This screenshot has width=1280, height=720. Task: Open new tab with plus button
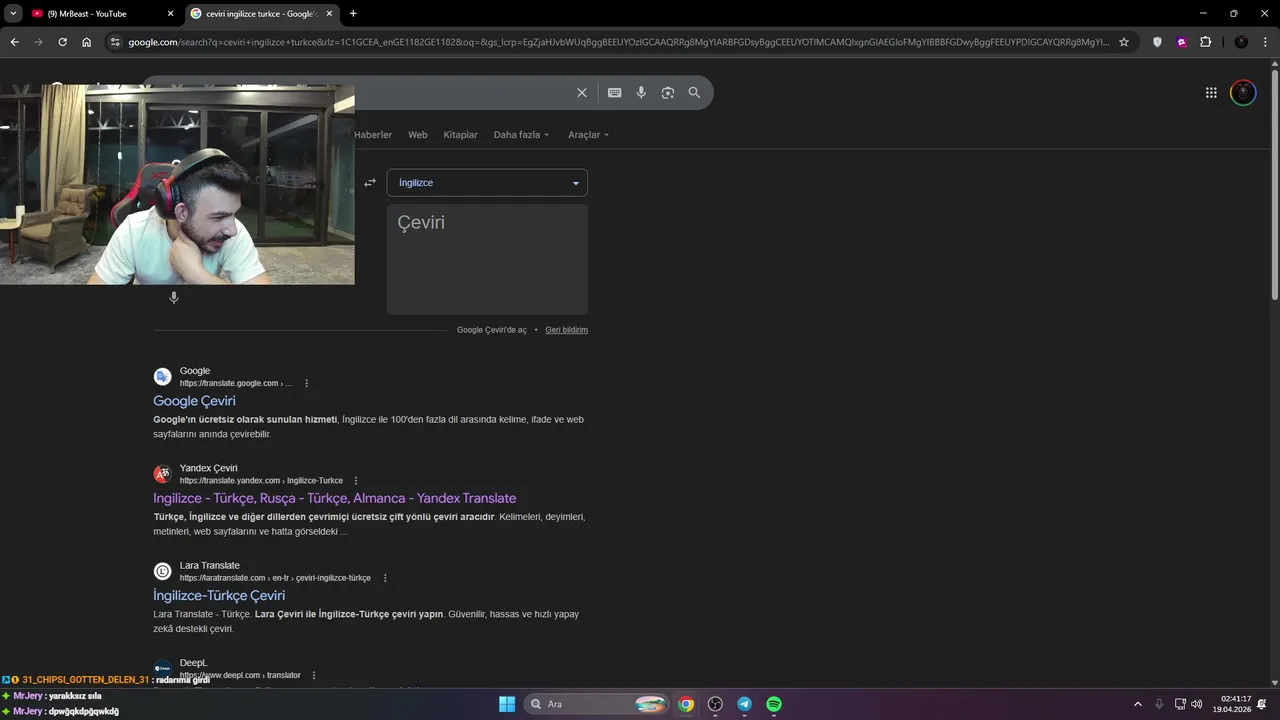click(x=353, y=13)
